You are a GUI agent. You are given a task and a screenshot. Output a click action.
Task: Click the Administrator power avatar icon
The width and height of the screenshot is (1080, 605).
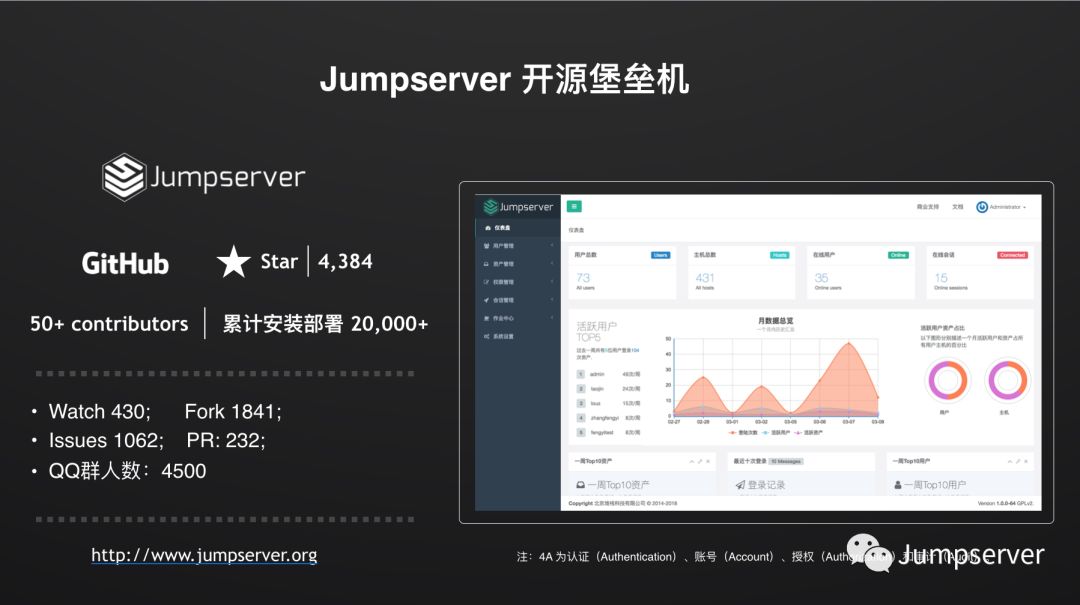[982, 207]
